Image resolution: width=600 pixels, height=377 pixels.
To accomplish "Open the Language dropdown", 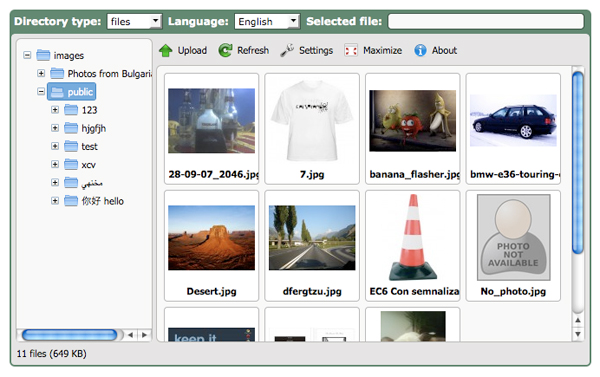I will pyautogui.click(x=267, y=21).
